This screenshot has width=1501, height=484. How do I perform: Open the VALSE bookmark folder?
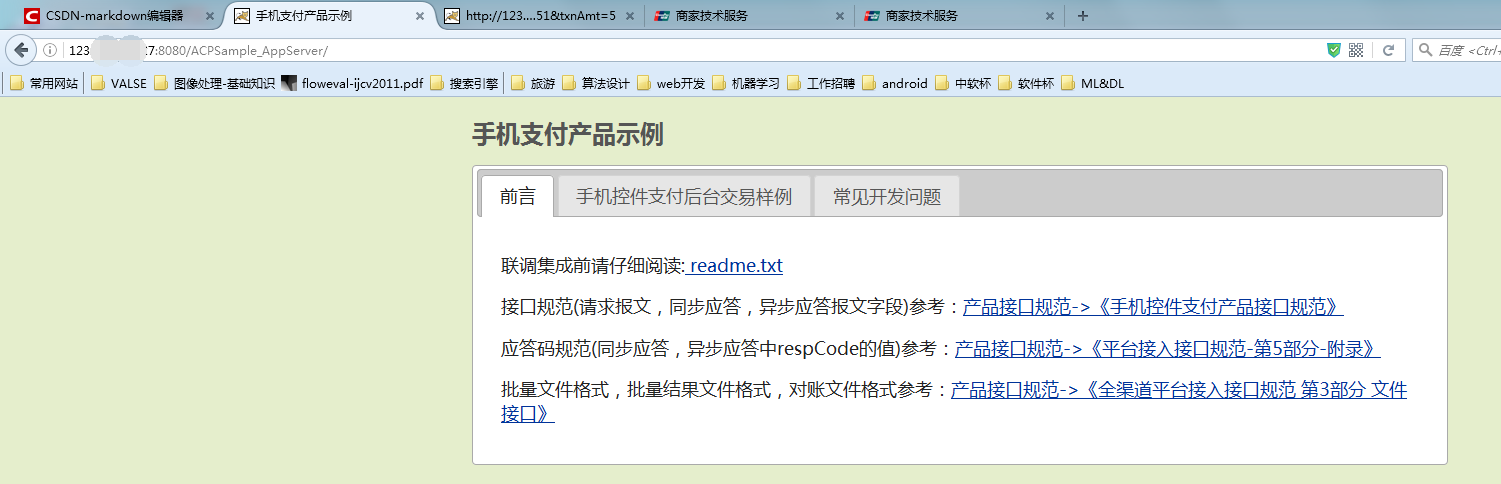pos(119,84)
